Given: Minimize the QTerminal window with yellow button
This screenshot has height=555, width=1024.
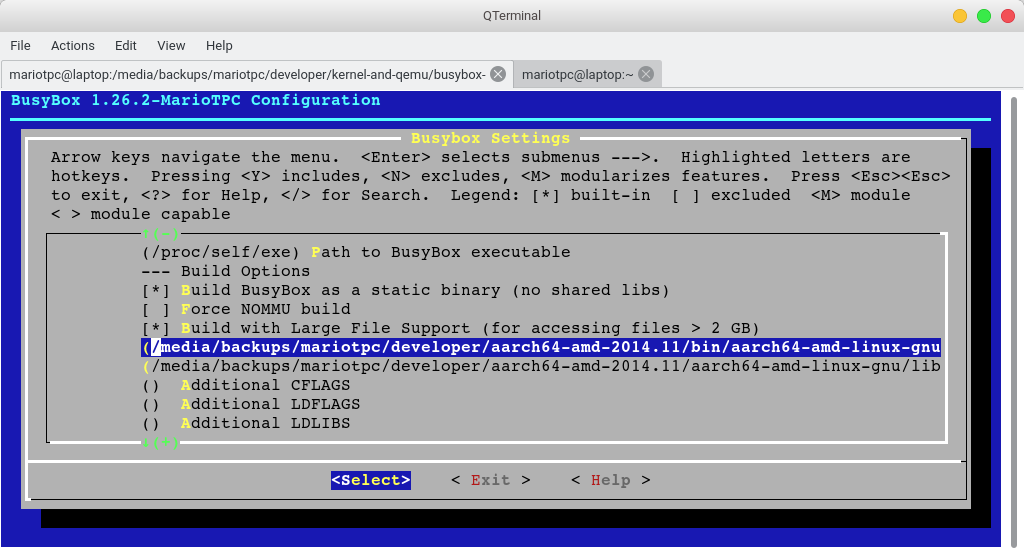Looking at the screenshot, I should coord(960,16).
